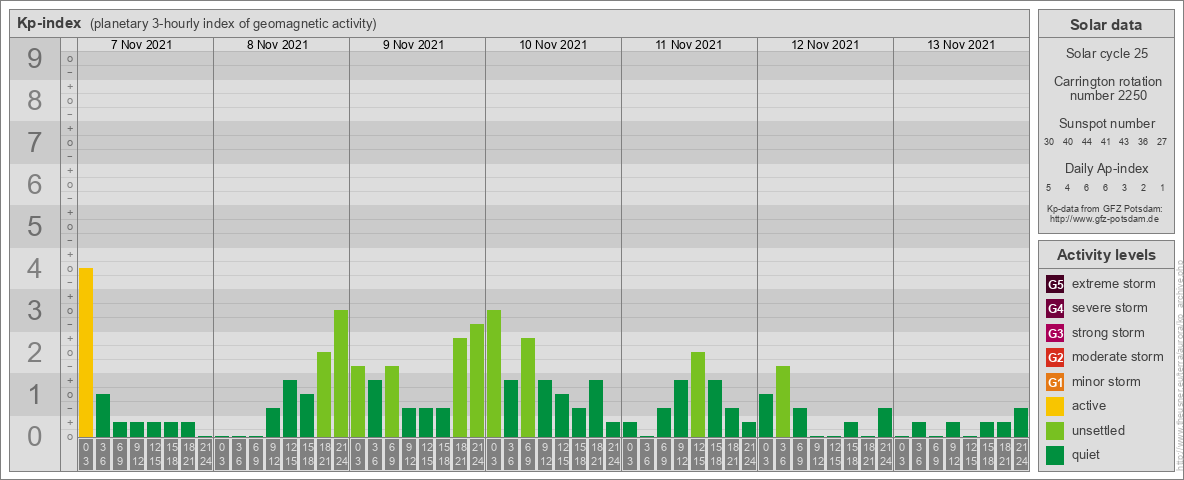The image size is (1184, 480).
Task: Select the 21-24 bar on 9 Nov 2021
Action: (476, 380)
